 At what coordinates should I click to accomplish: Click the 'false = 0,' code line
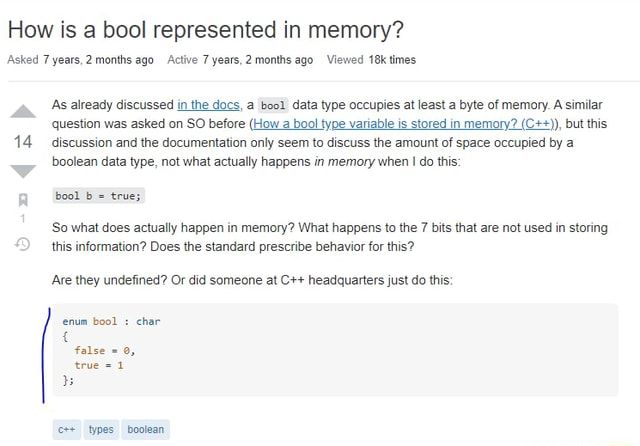pos(104,351)
